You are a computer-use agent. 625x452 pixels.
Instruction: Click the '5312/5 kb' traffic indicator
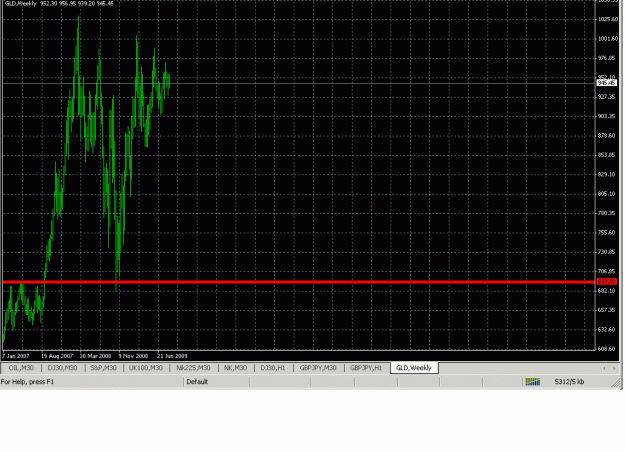click(569, 382)
